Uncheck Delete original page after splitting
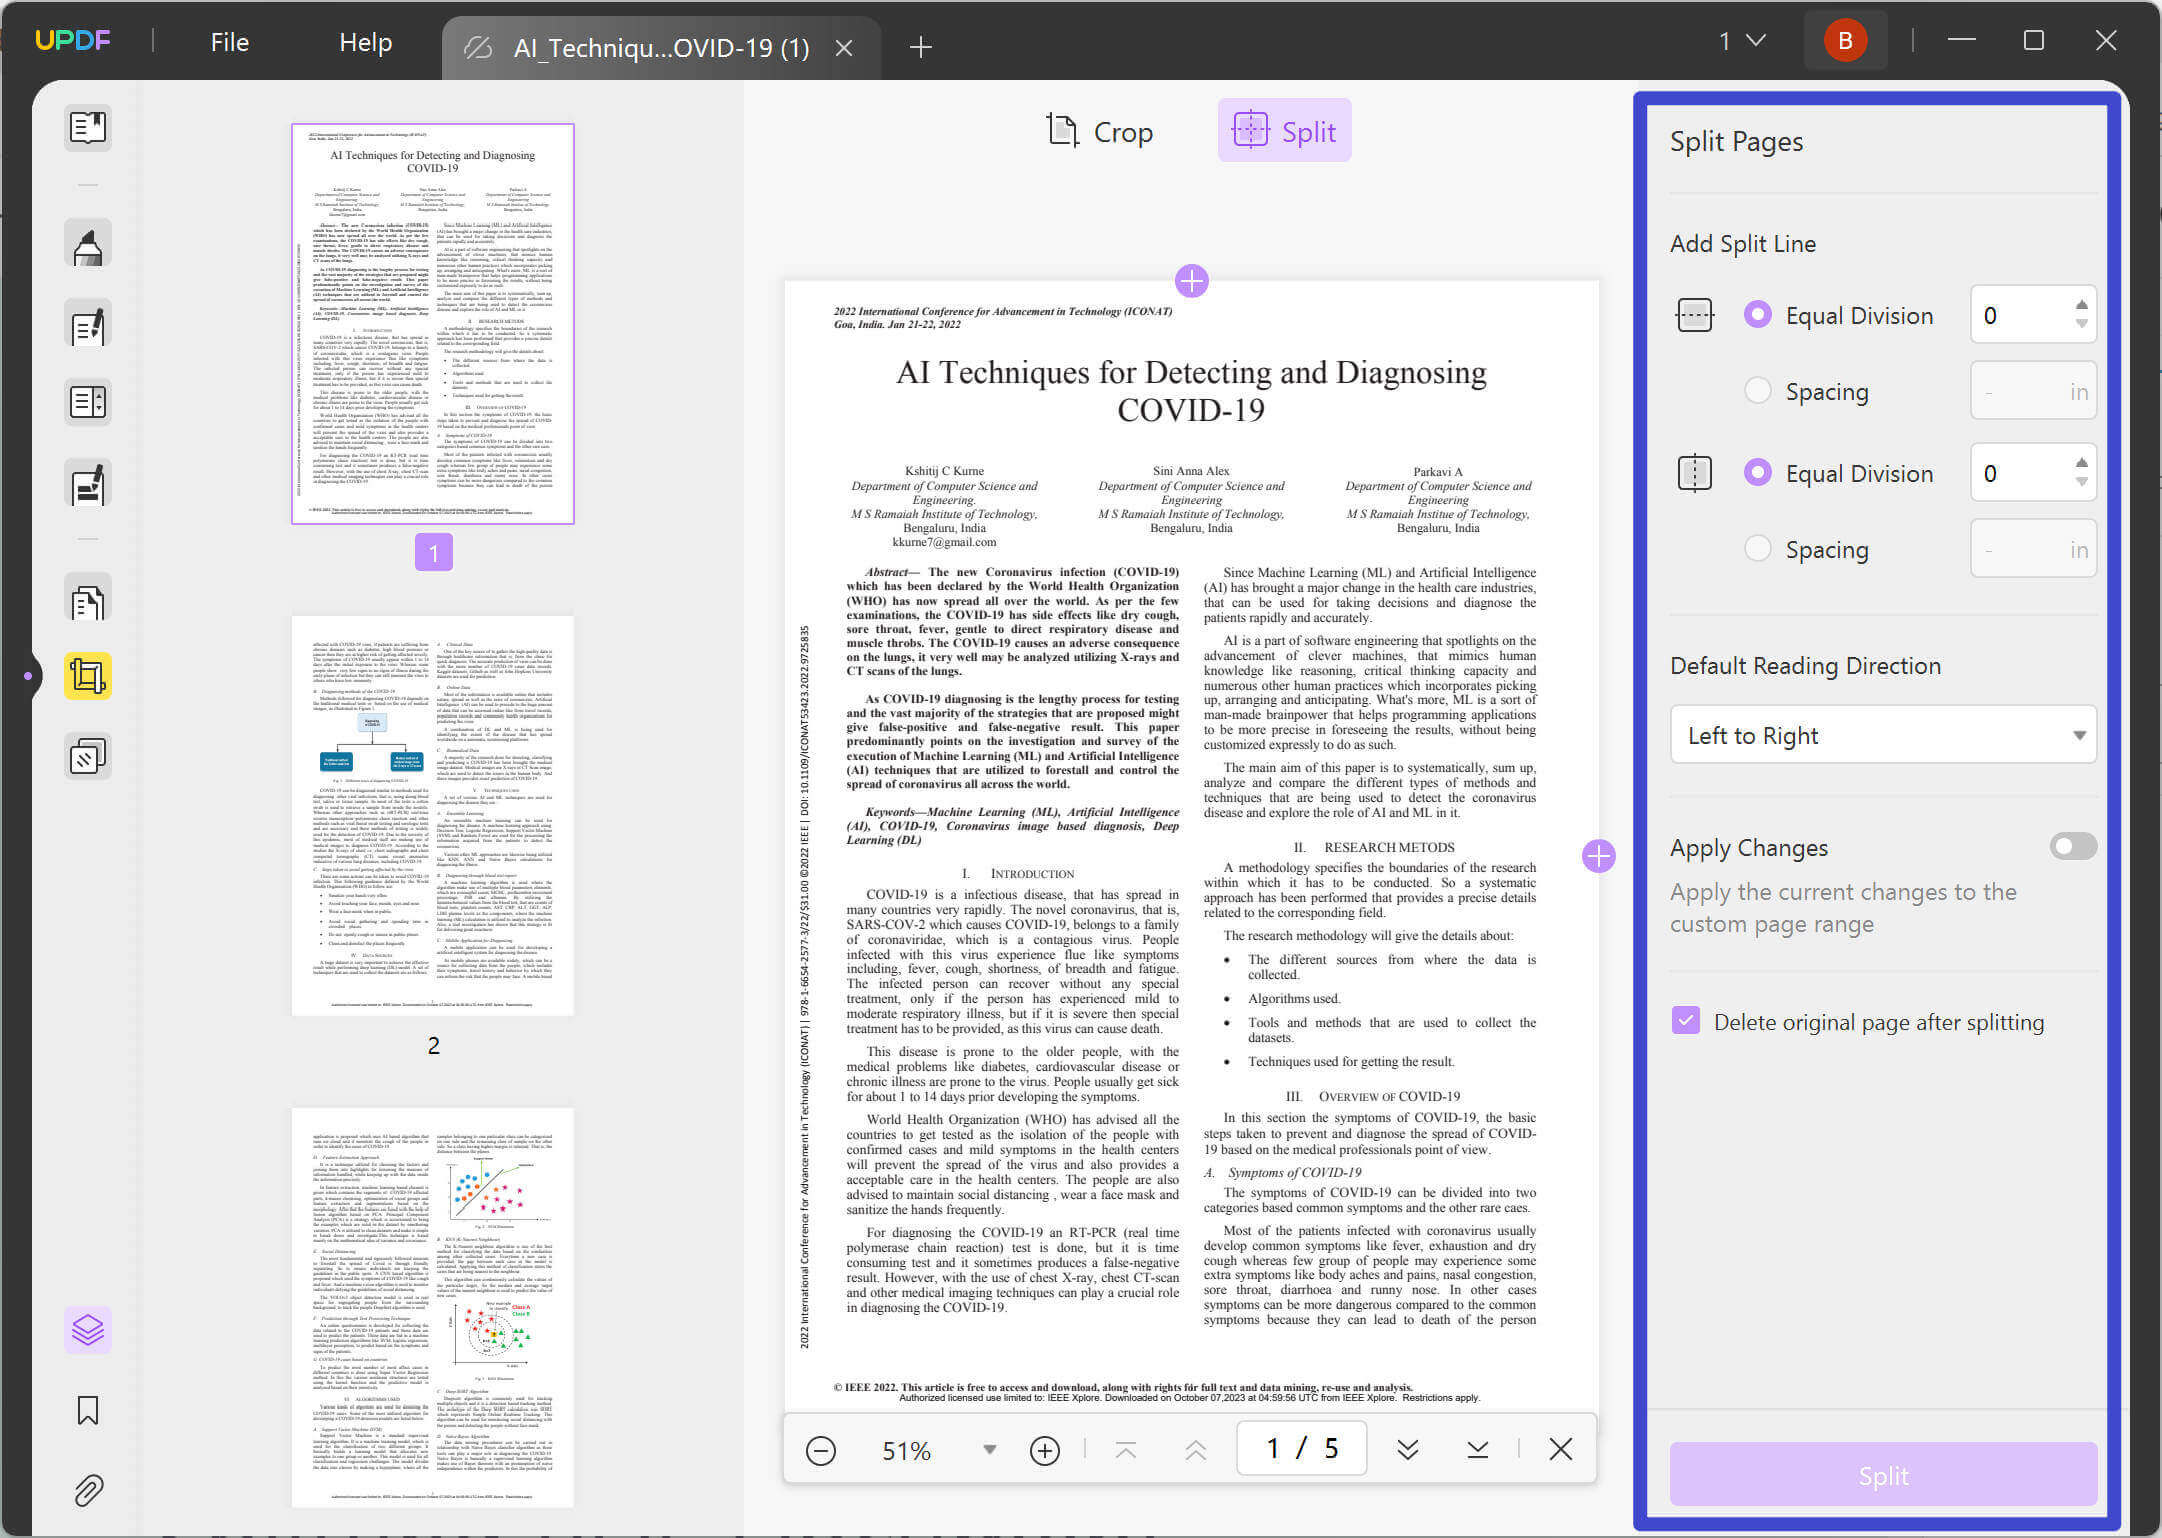 [1687, 1021]
